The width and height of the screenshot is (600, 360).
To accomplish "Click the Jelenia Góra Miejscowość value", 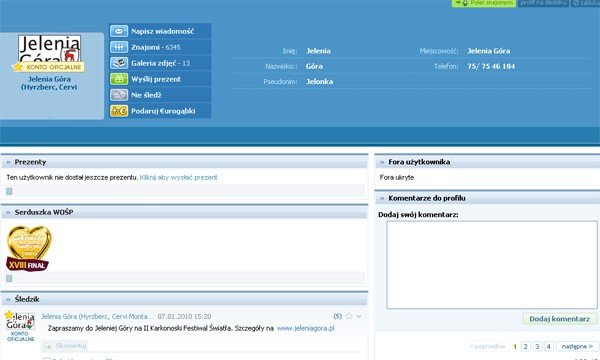I will pos(489,51).
